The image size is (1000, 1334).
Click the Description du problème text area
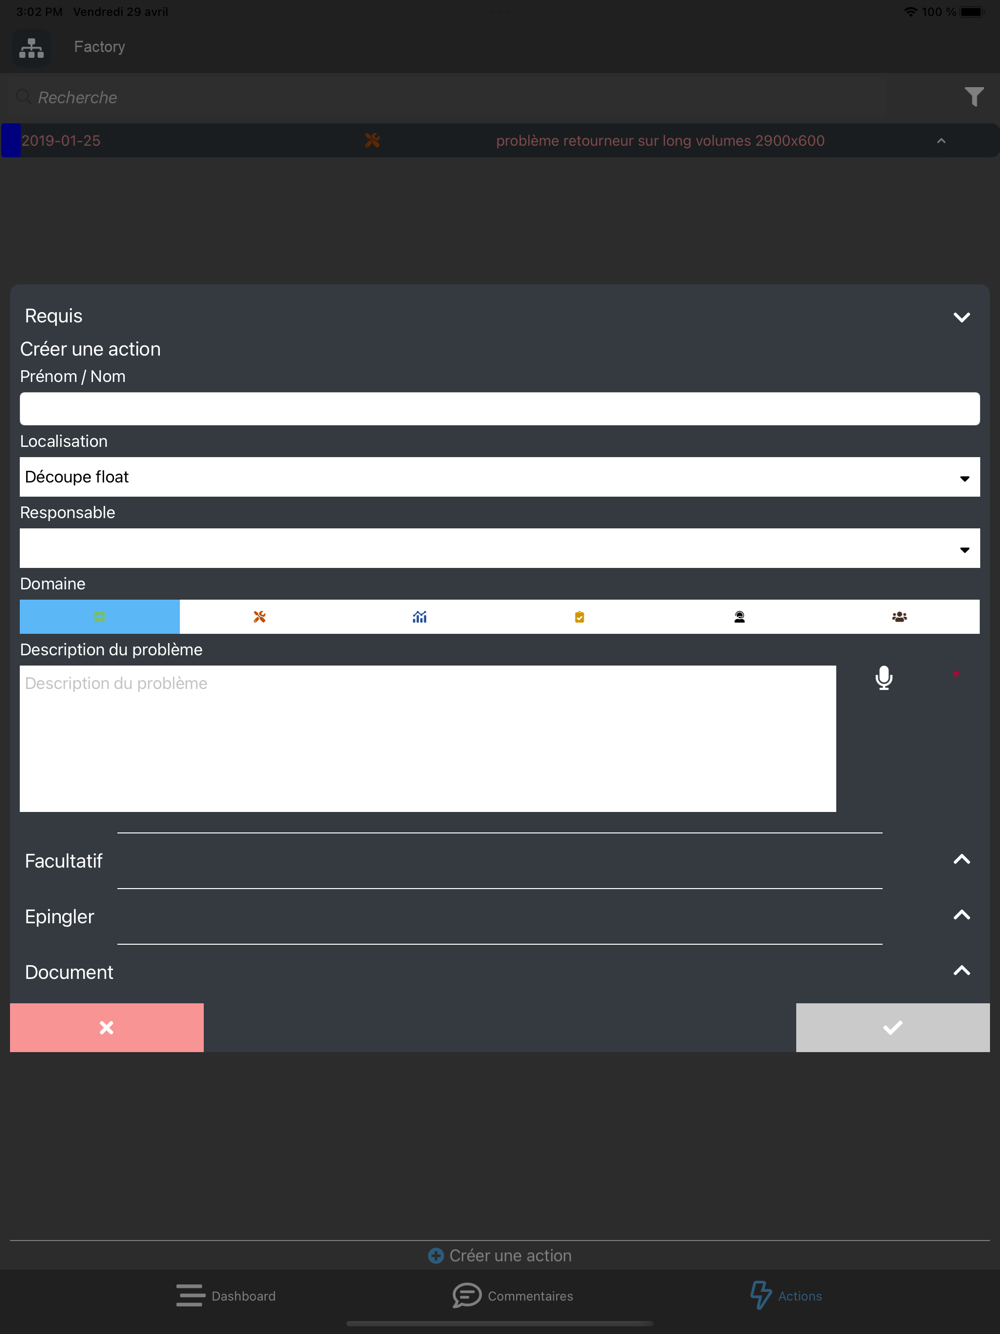[x=428, y=739]
